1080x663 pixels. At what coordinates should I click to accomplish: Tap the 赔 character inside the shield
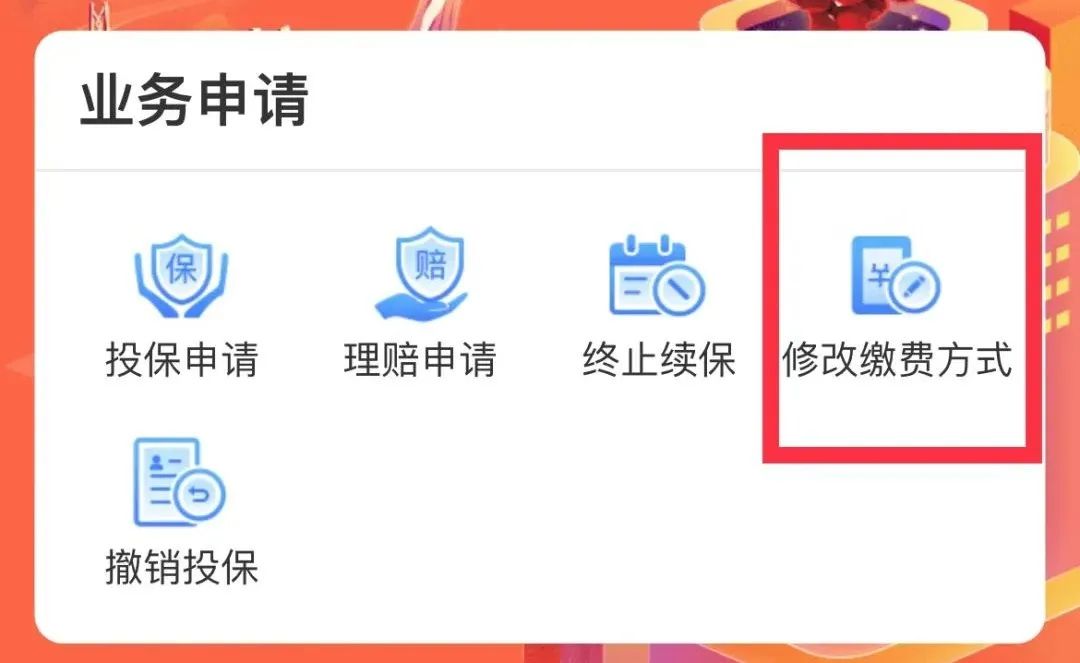pyautogui.click(x=430, y=263)
